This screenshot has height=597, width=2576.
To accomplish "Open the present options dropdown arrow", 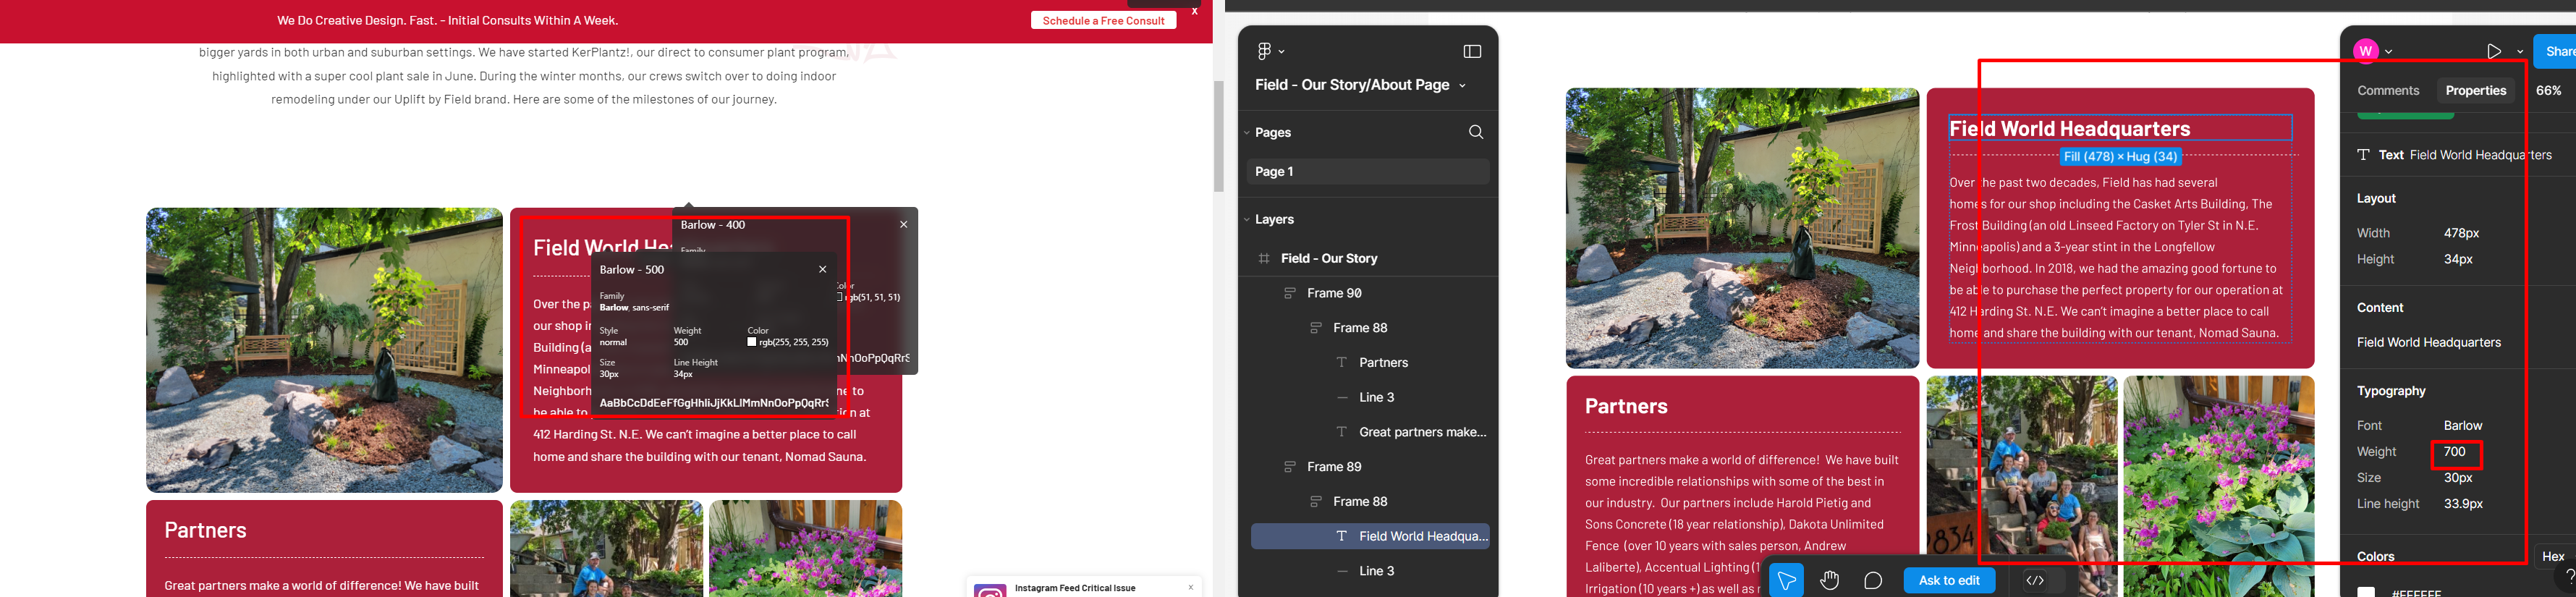I will [x=2520, y=51].
